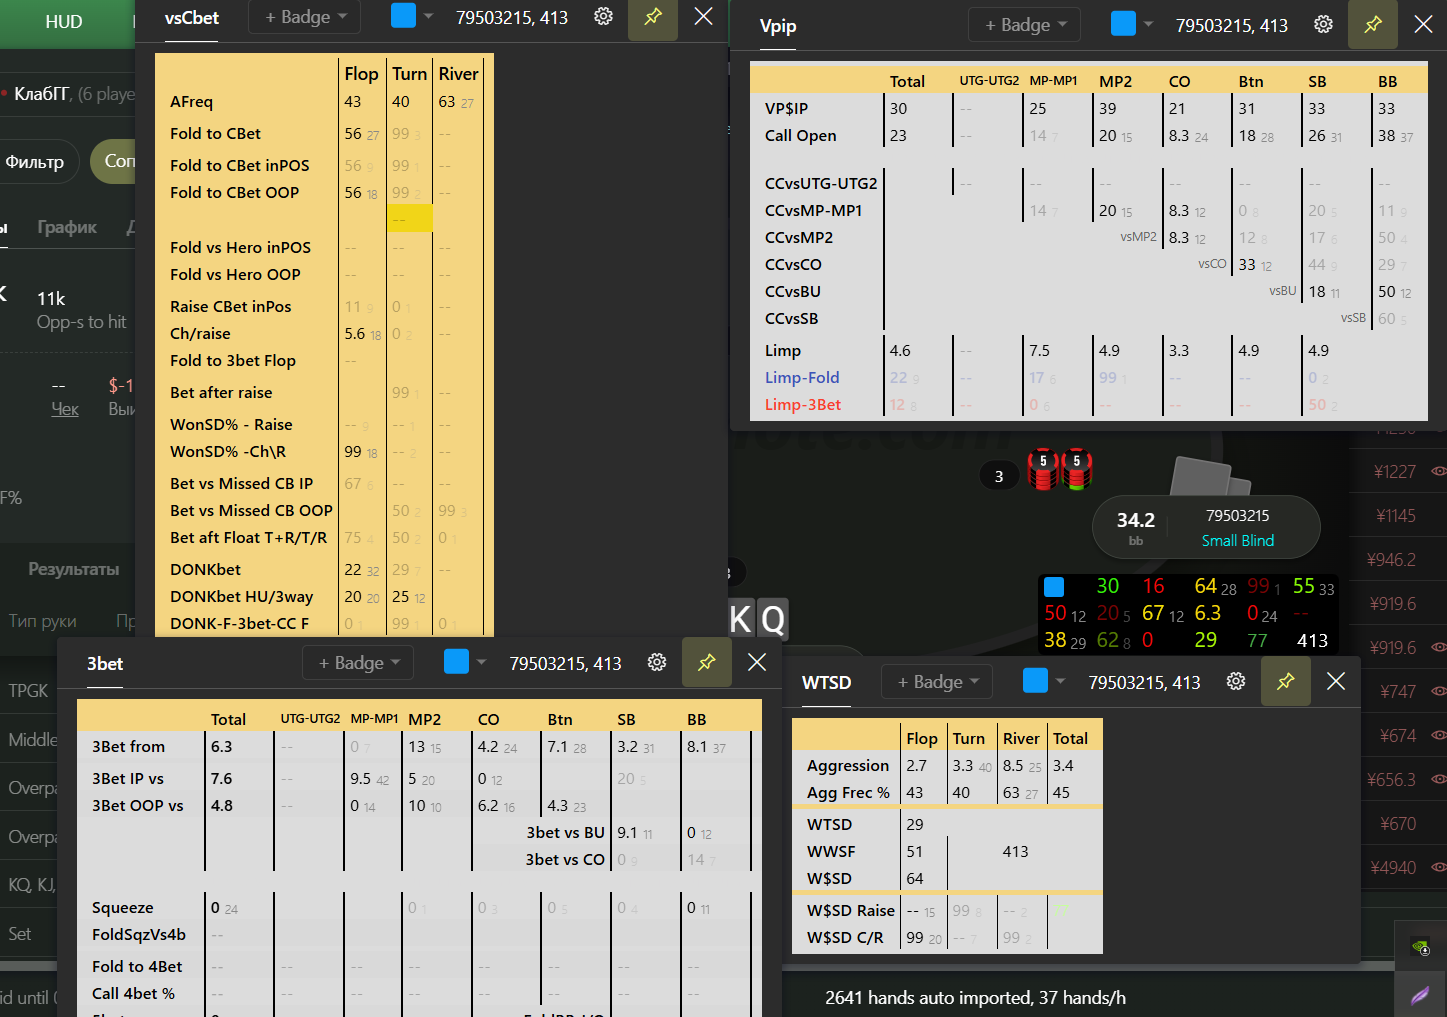Click blue color swatch in Vpip header

pos(1123,24)
